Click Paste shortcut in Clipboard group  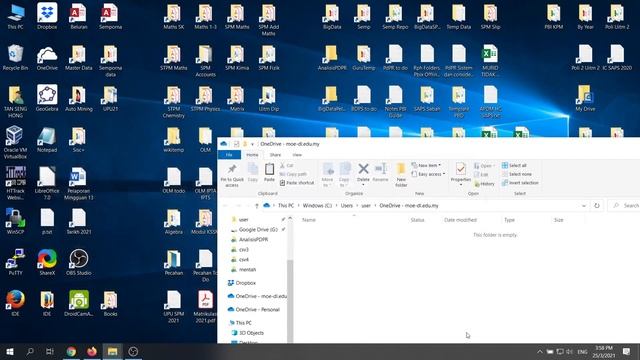click(297, 183)
